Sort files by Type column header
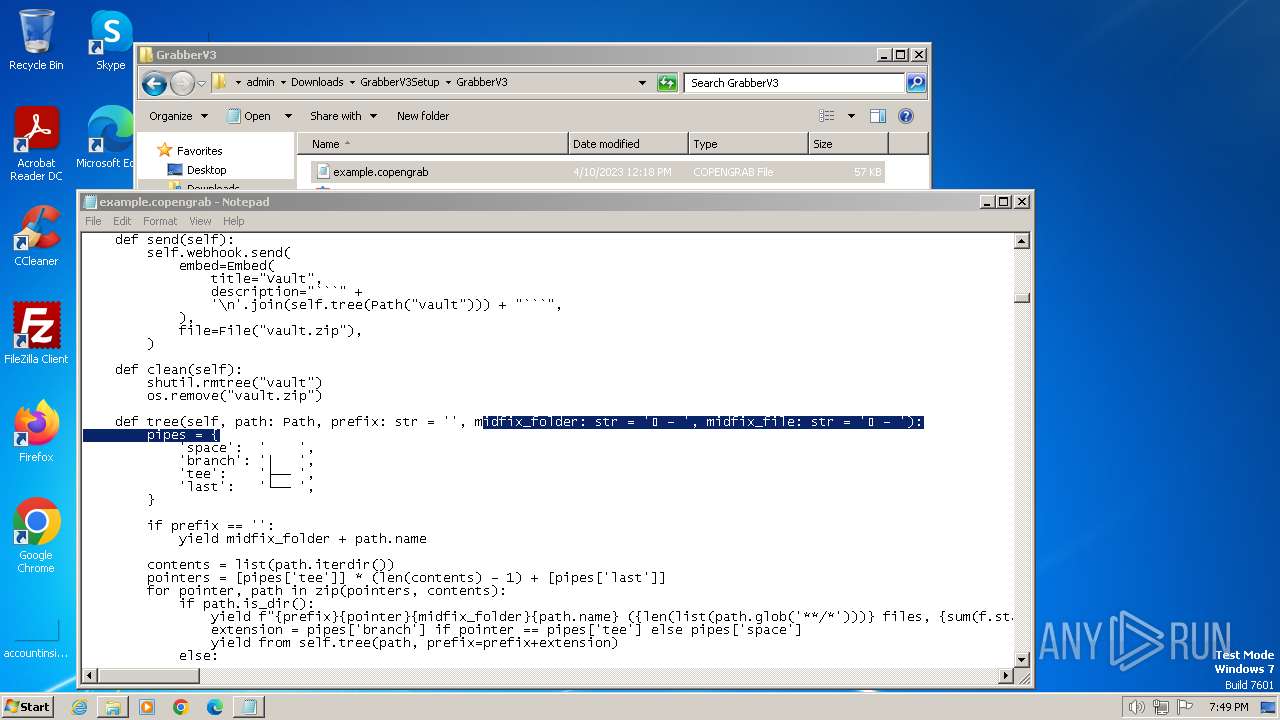 click(748, 144)
